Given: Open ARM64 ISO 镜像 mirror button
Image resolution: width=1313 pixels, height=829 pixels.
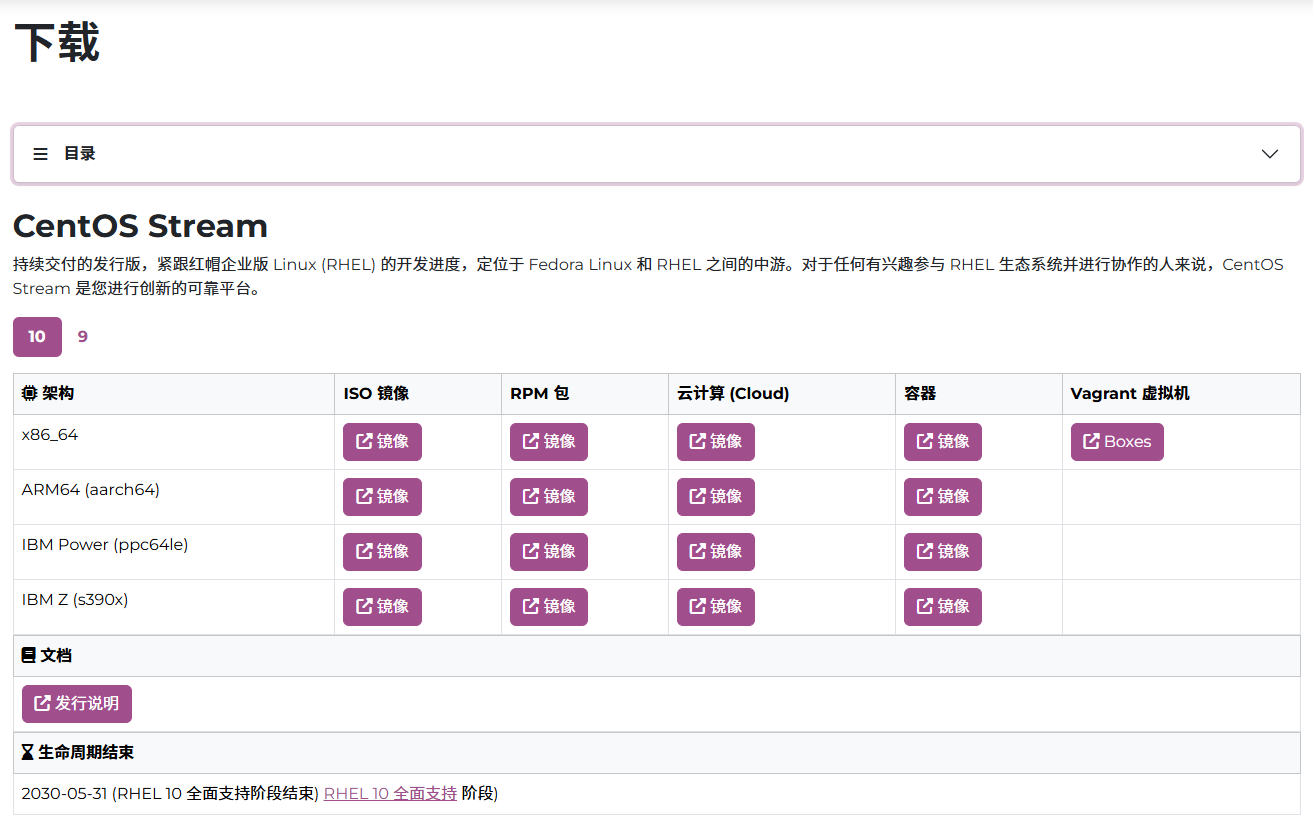Looking at the screenshot, I should [x=382, y=497].
